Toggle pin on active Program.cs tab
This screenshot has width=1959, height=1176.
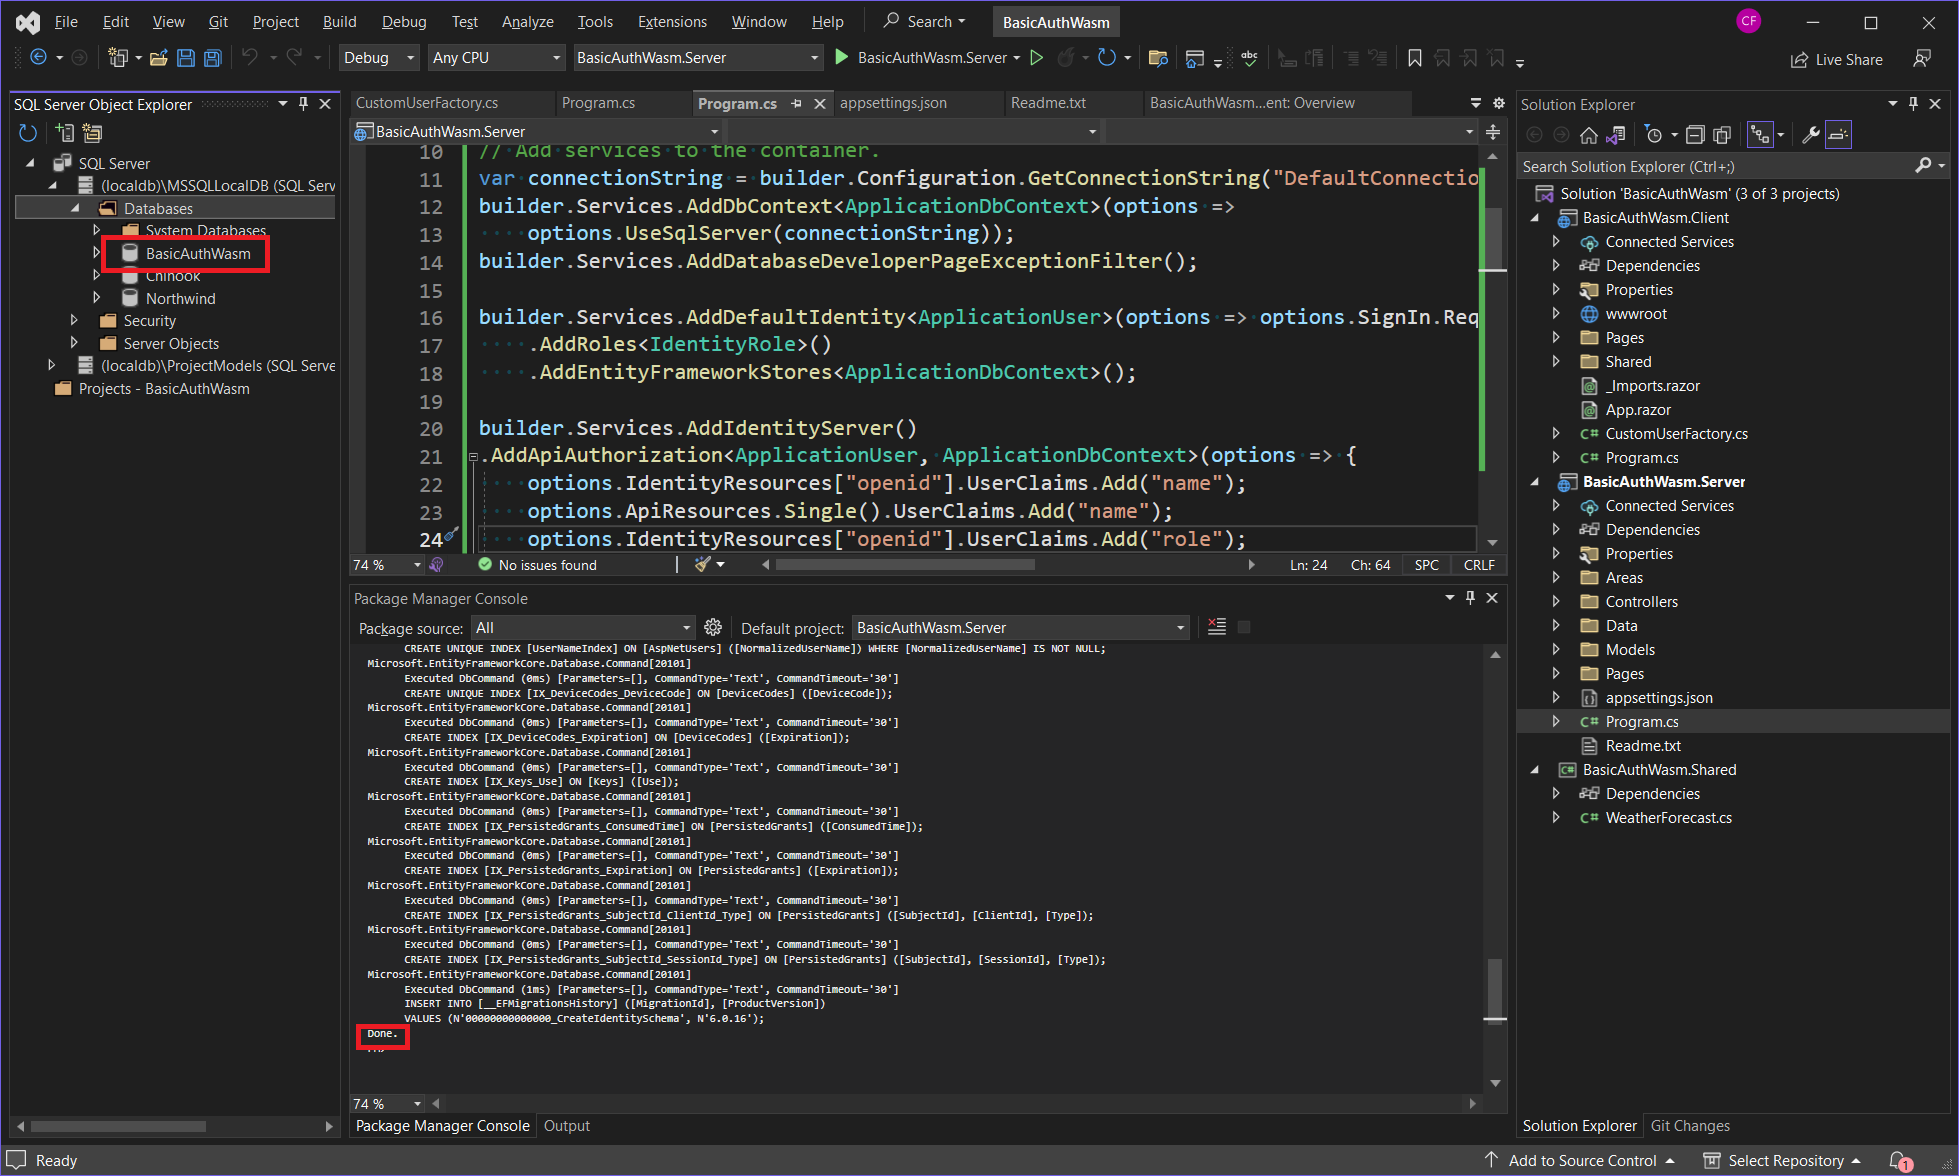point(797,103)
